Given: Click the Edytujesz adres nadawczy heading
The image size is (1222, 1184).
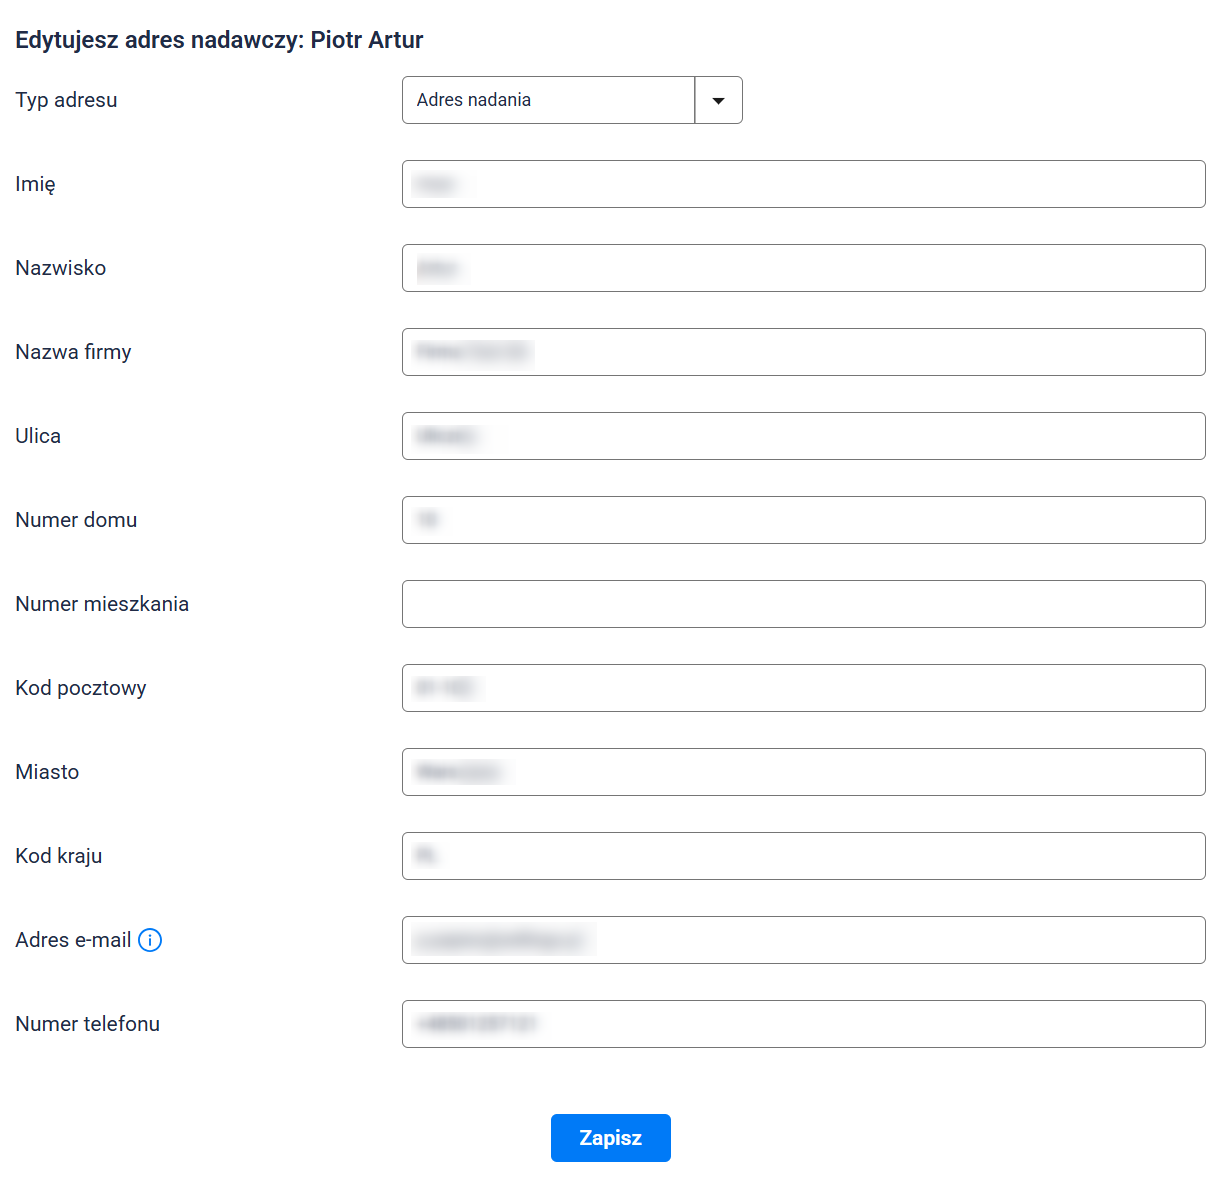Looking at the screenshot, I should tap(219, 40).
